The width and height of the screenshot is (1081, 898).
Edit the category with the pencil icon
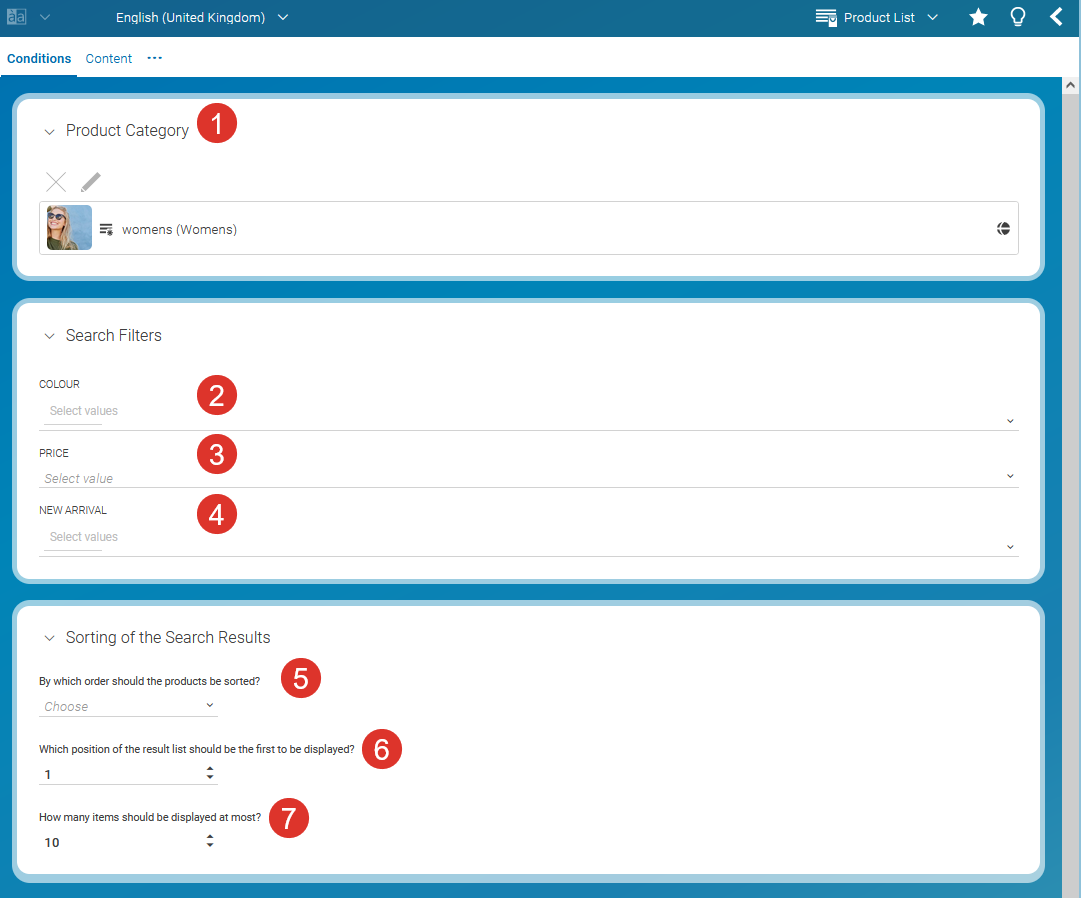pyautogui.click(x=90, y=181)
